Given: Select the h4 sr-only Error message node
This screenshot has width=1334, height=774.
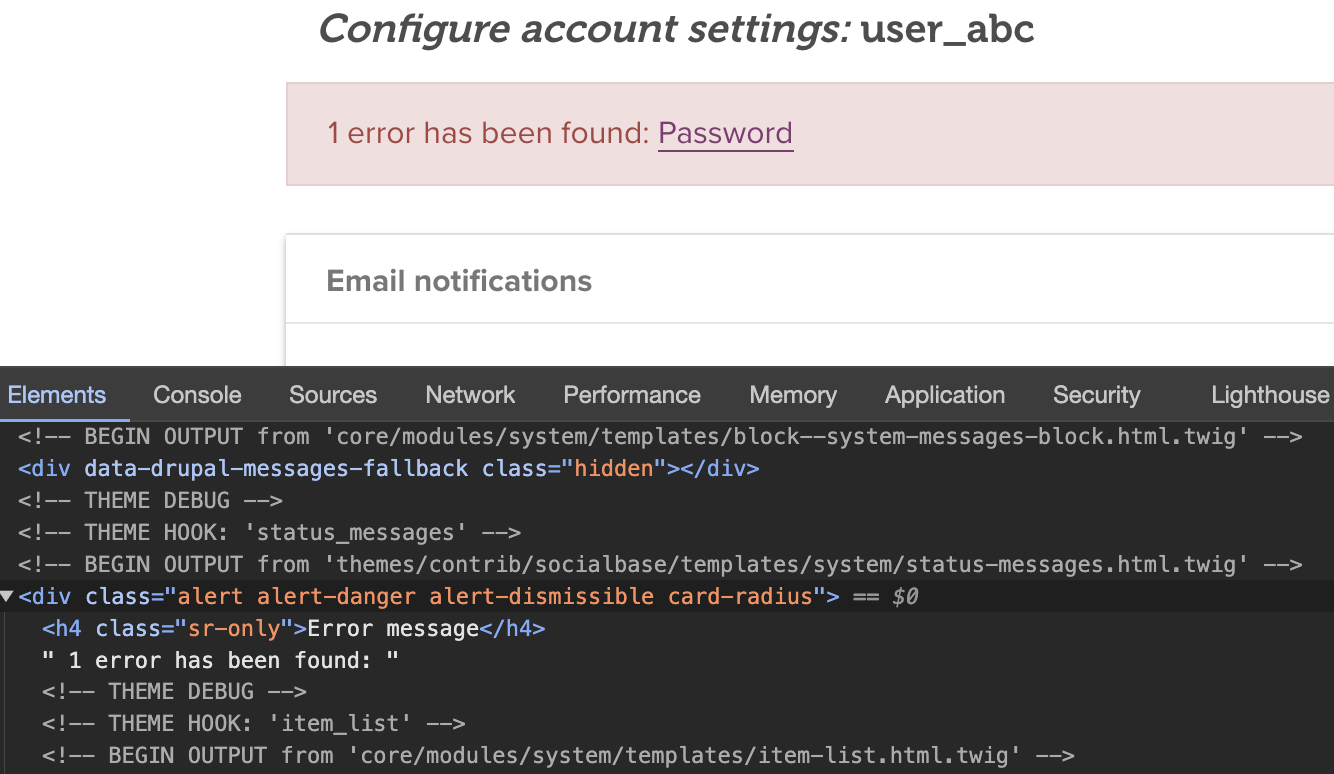Looking at the screenshot, I should (293, 629).
